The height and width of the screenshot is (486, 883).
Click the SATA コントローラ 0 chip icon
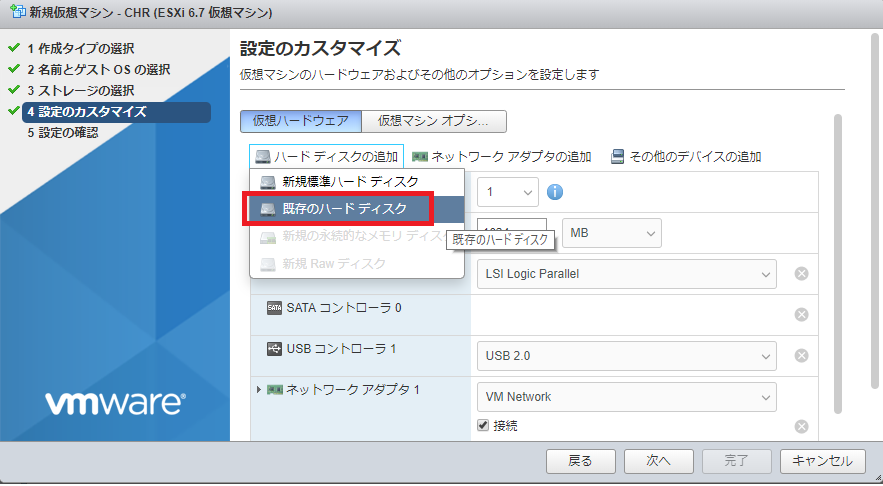pos(274,308)
